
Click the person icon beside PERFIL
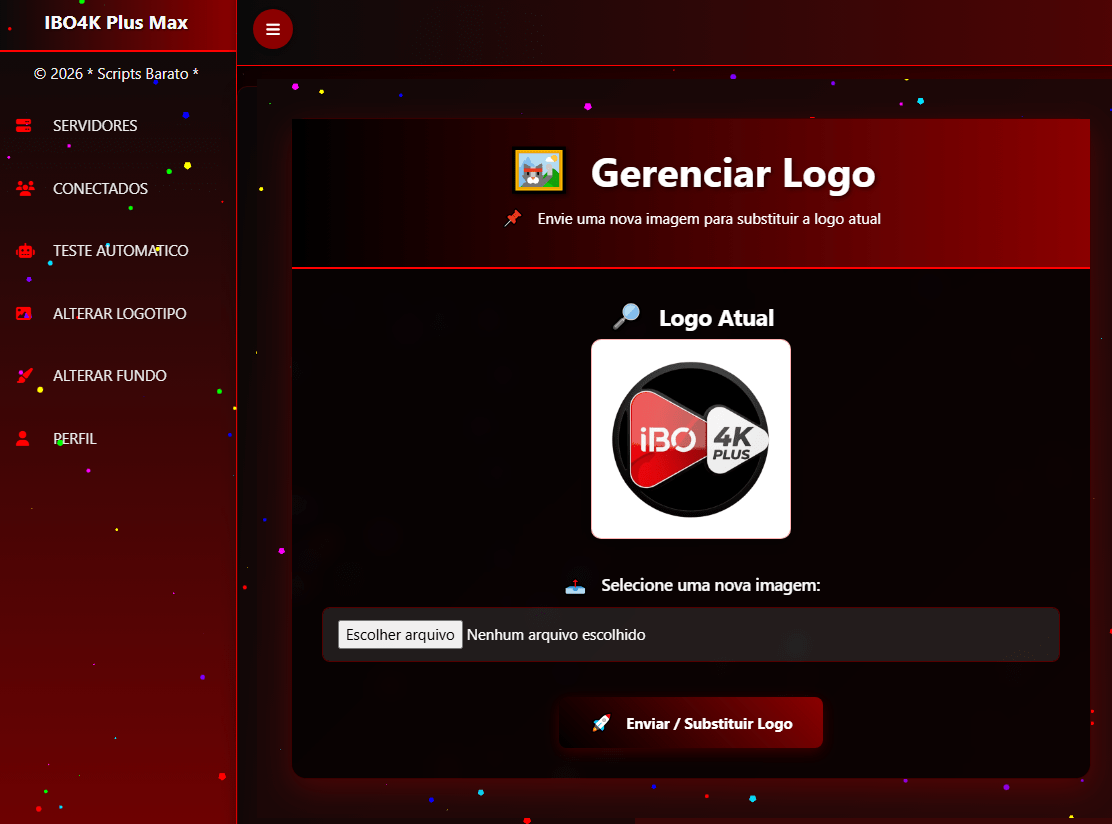tap(24, 438)
